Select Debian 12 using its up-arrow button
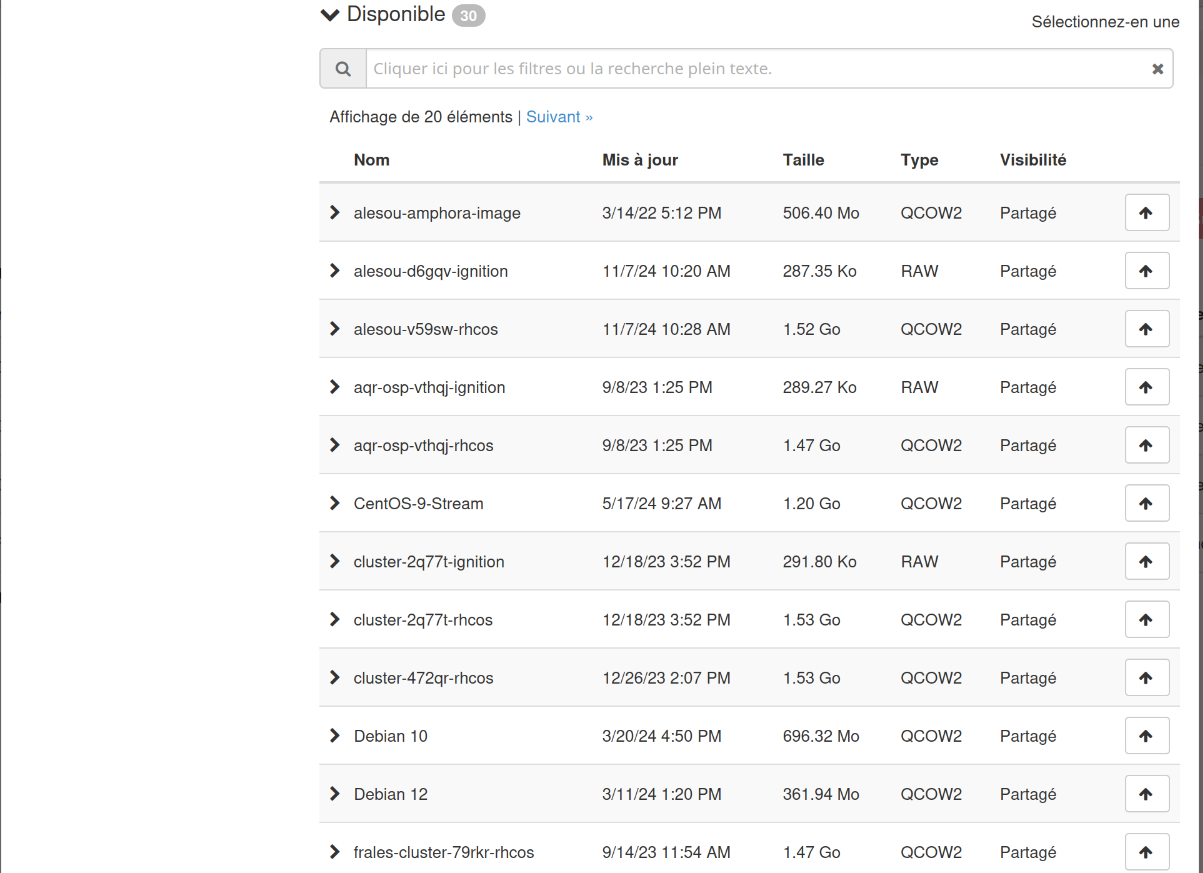 (1146, 794)
